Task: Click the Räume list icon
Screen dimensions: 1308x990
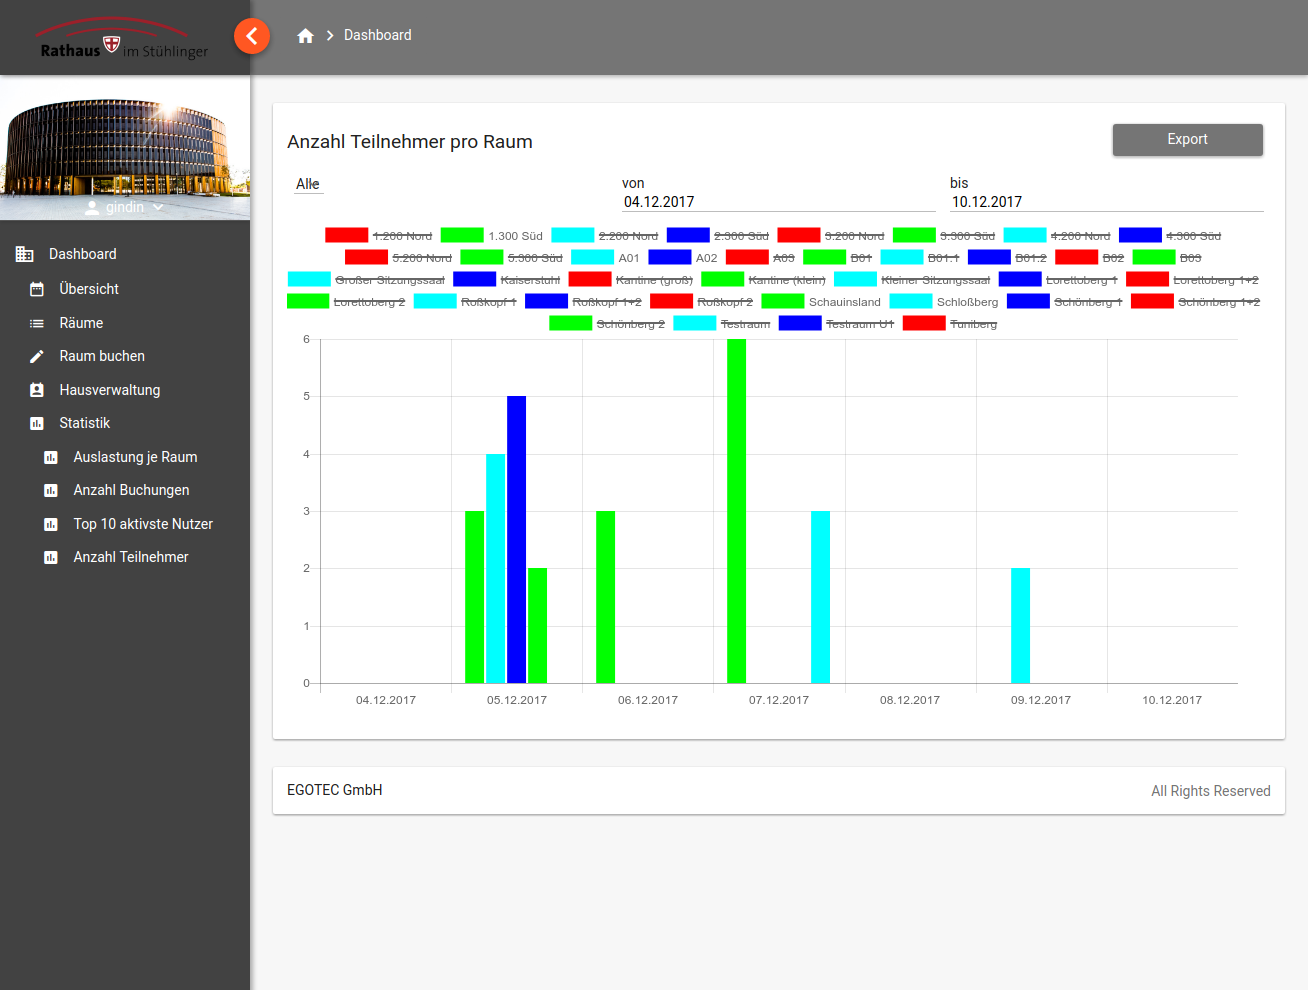Action: [x=37, y=323]
